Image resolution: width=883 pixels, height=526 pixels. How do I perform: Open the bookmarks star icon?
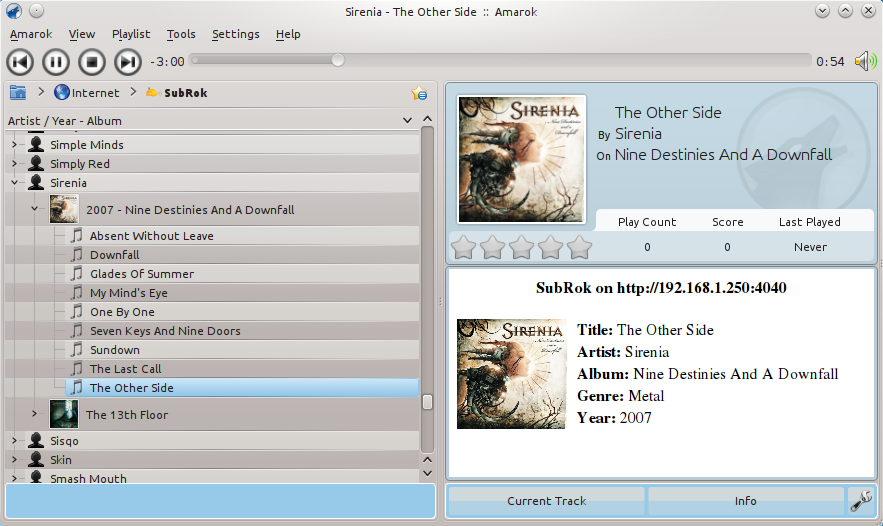tap(419, 93)
